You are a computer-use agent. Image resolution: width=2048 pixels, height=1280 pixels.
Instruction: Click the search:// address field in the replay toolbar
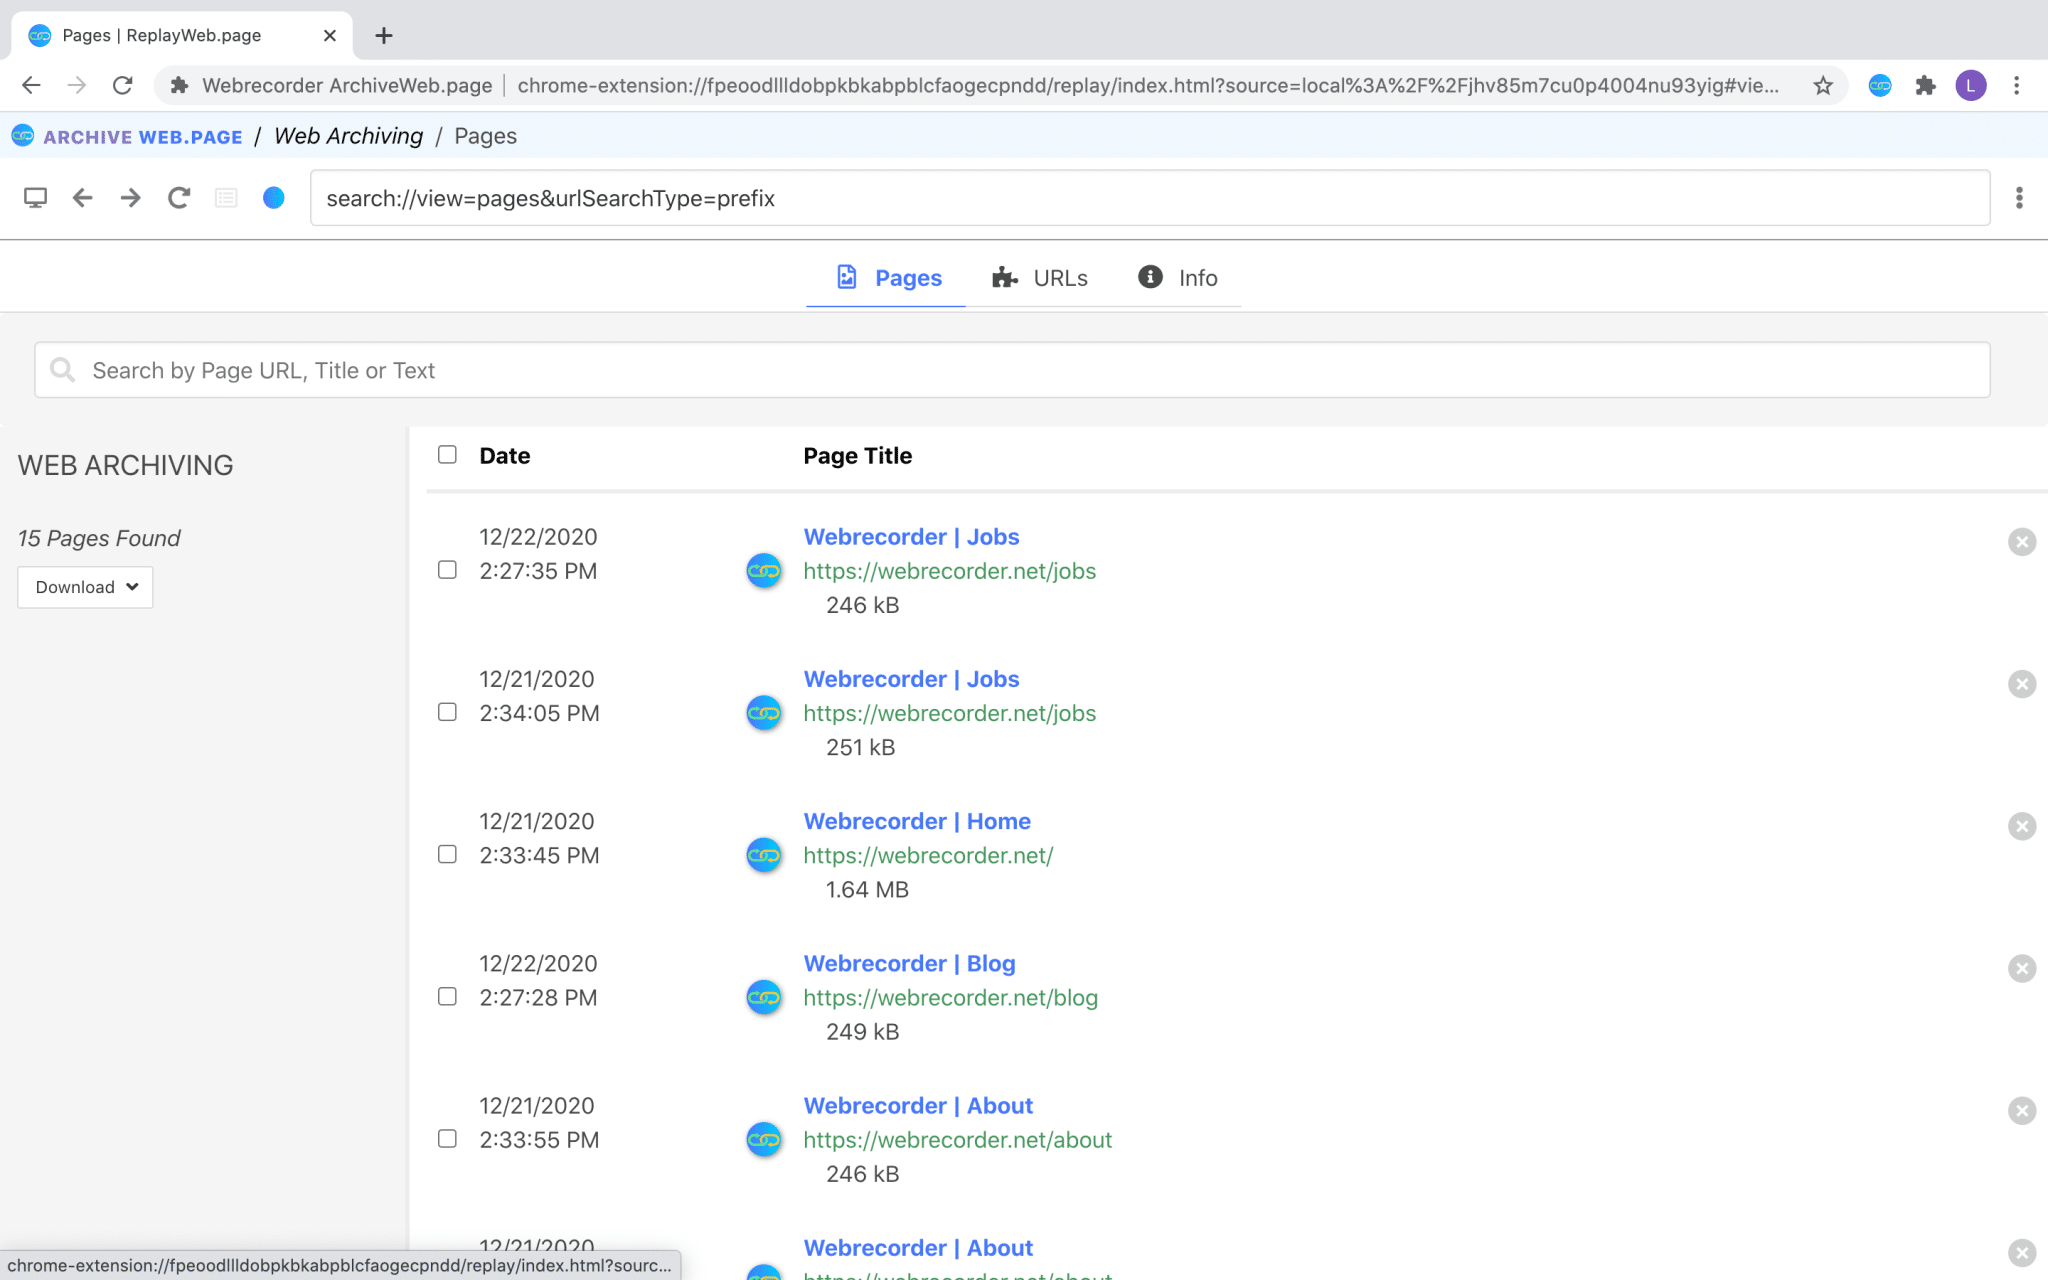pos(1149,198)
